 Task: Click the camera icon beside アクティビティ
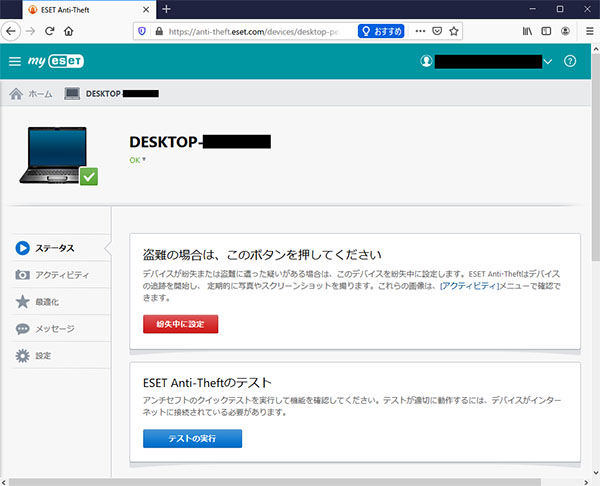click(x=23, y=275)
